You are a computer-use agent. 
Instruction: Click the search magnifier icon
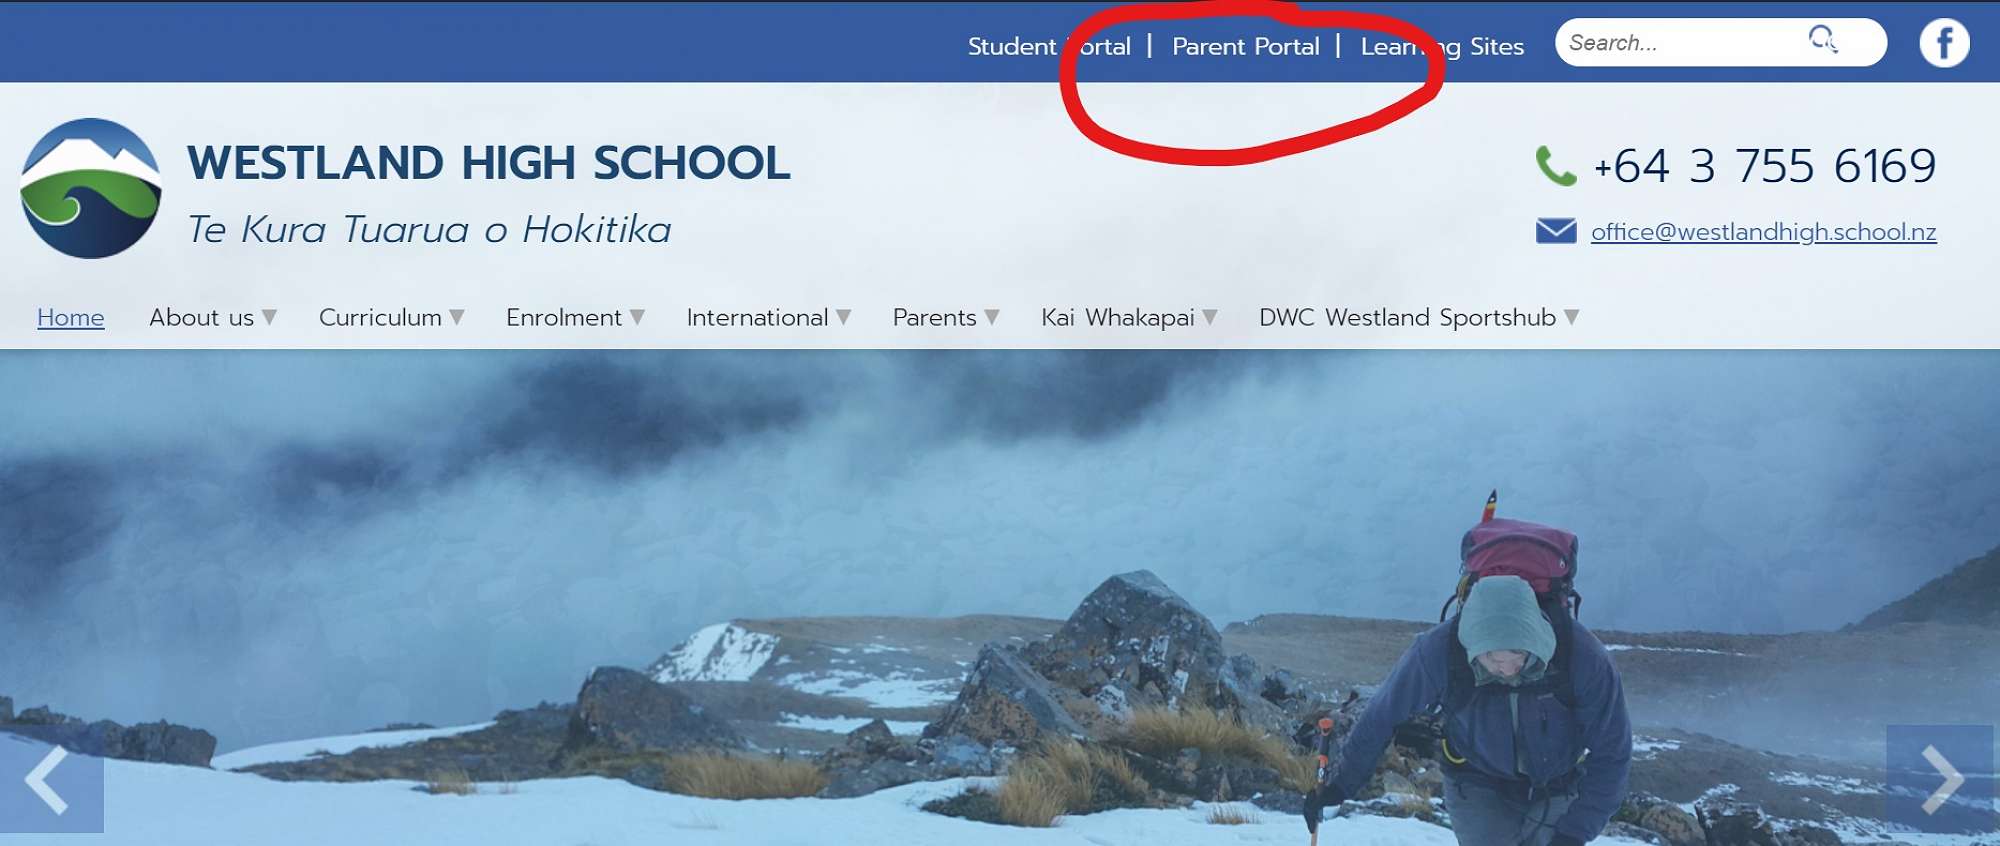point(1823,40)
